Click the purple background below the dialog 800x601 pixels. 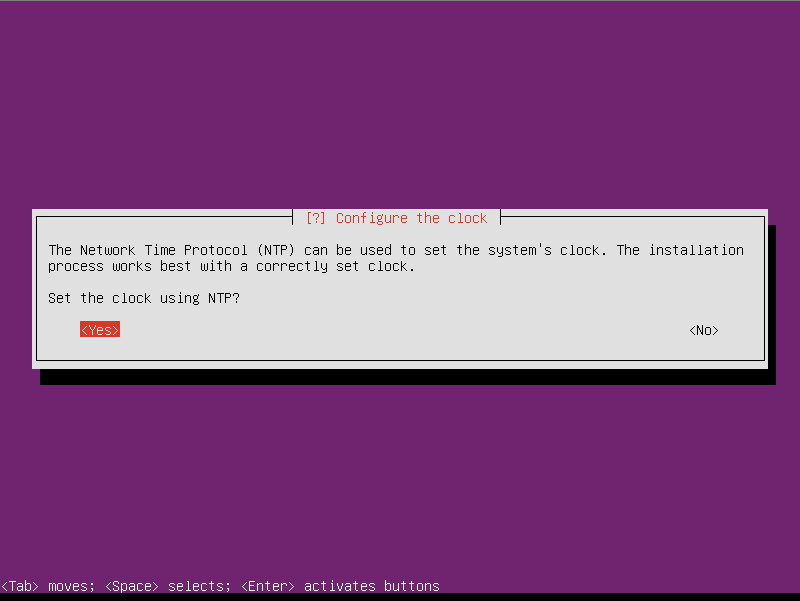400,480
